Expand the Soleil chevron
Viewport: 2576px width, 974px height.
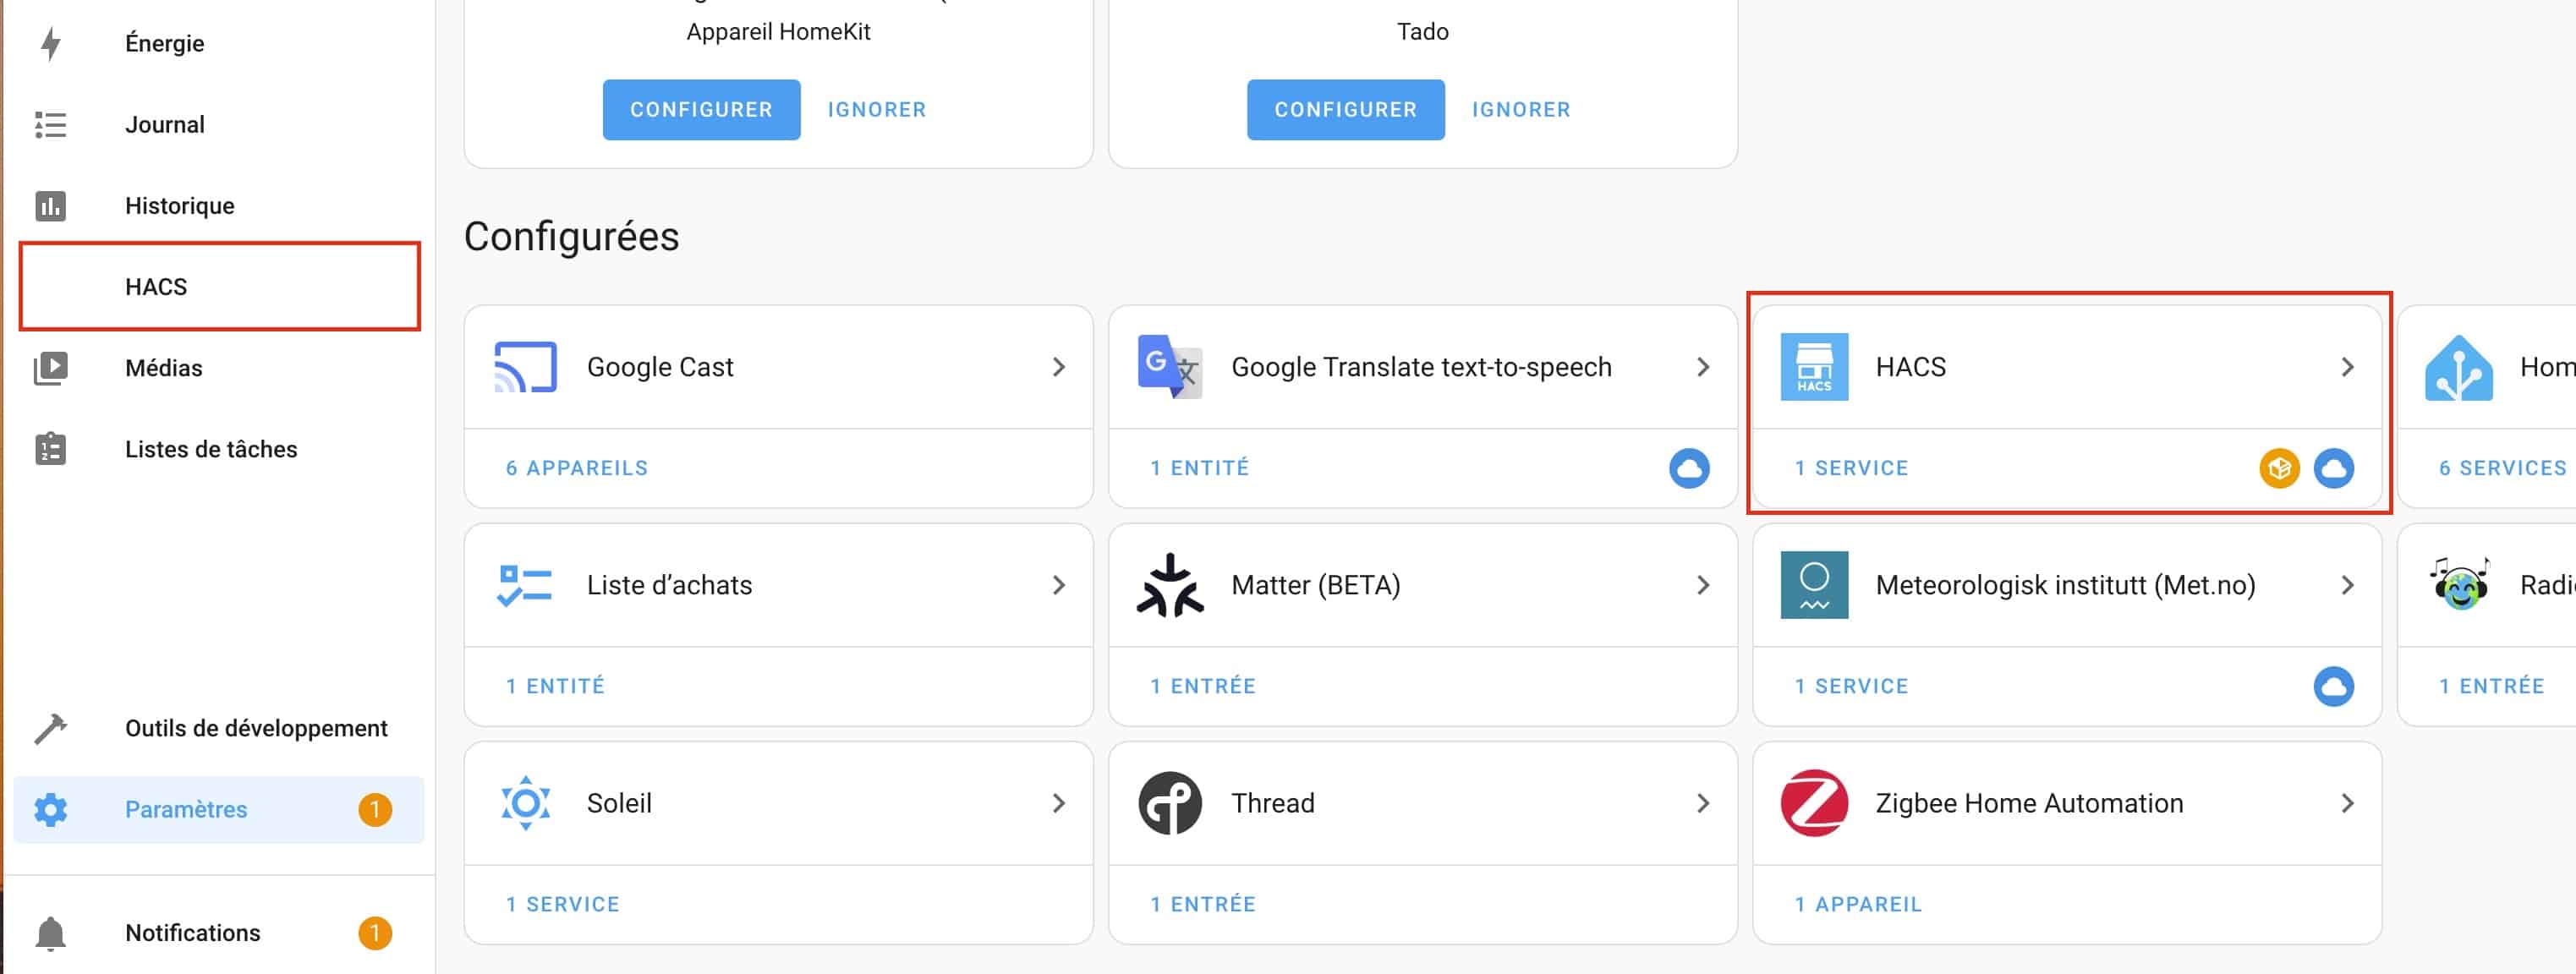click(1059, 803)
